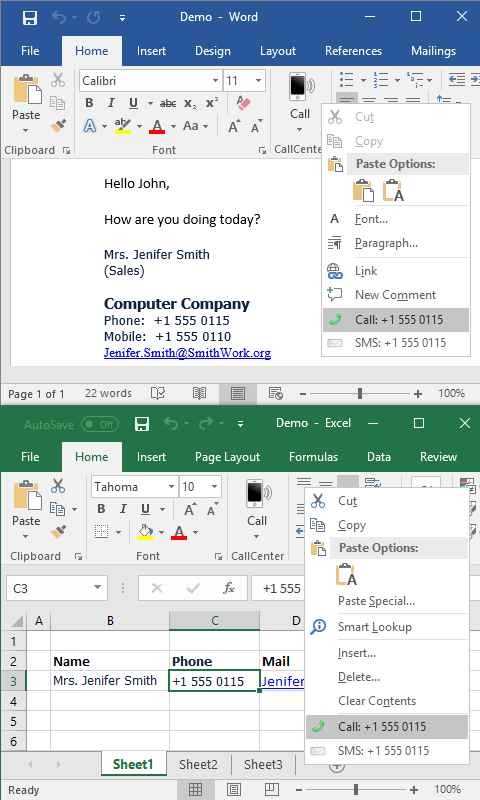Click Clear Formatting eraser icon in Word
The width and height of the screenshot is (480, 800).
[x=244, y=103]
